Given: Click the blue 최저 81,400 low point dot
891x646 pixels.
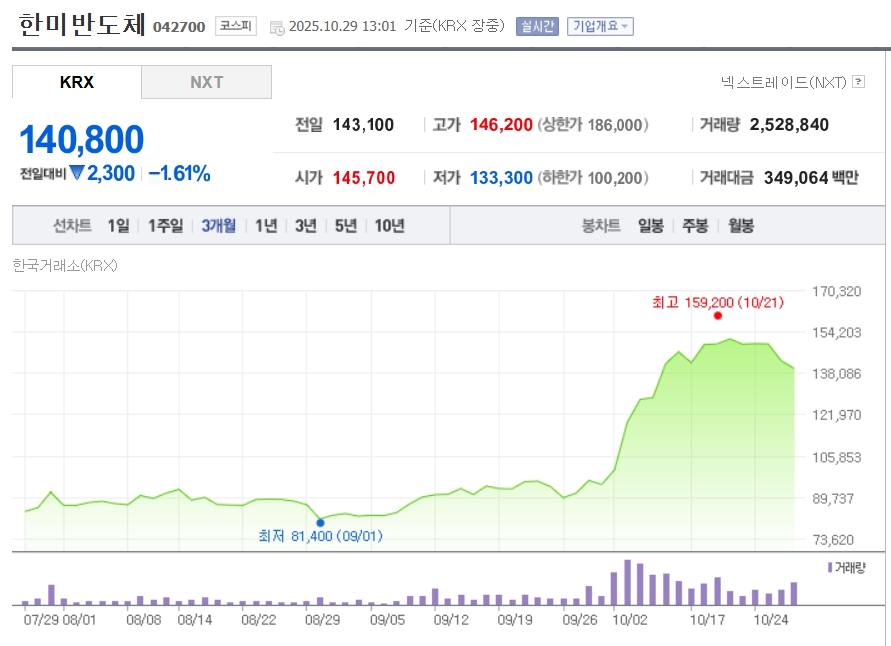Looking at the screenshot, I should click(321, 522).
